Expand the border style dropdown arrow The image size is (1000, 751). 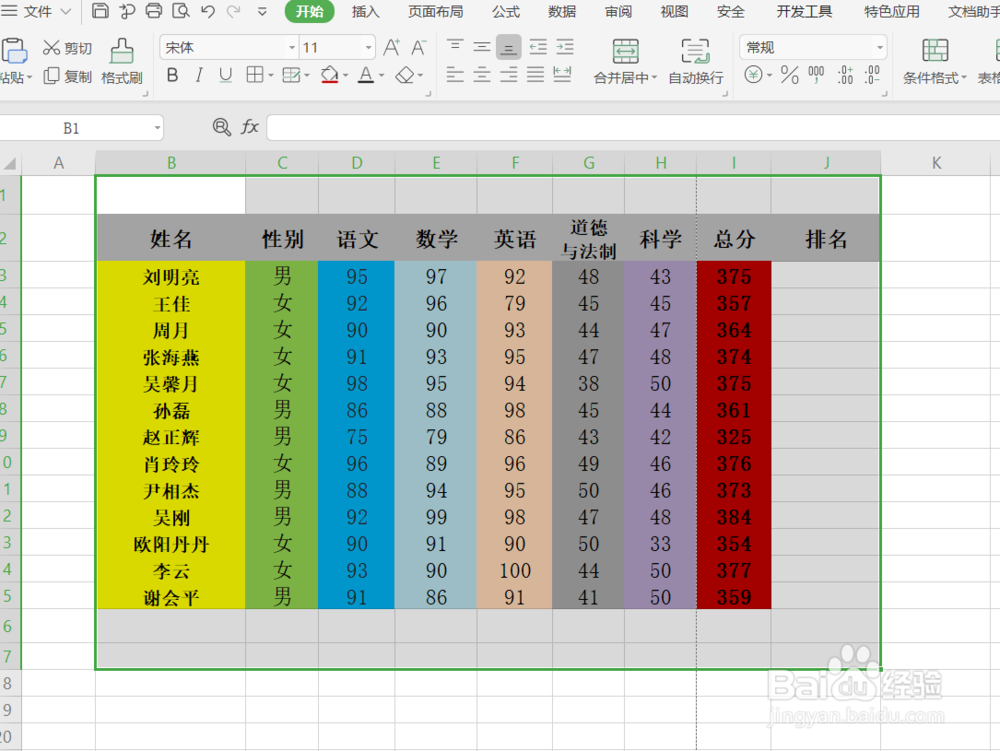pos(270,76)
